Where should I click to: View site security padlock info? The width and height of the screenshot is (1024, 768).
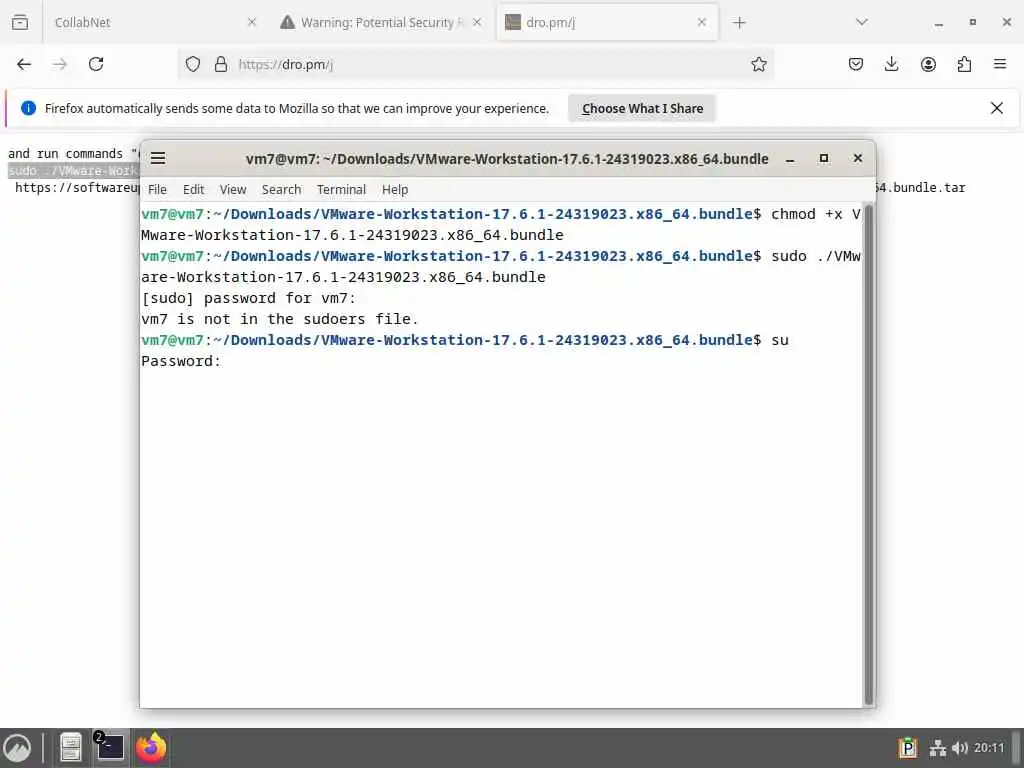(x=221, y=64)
